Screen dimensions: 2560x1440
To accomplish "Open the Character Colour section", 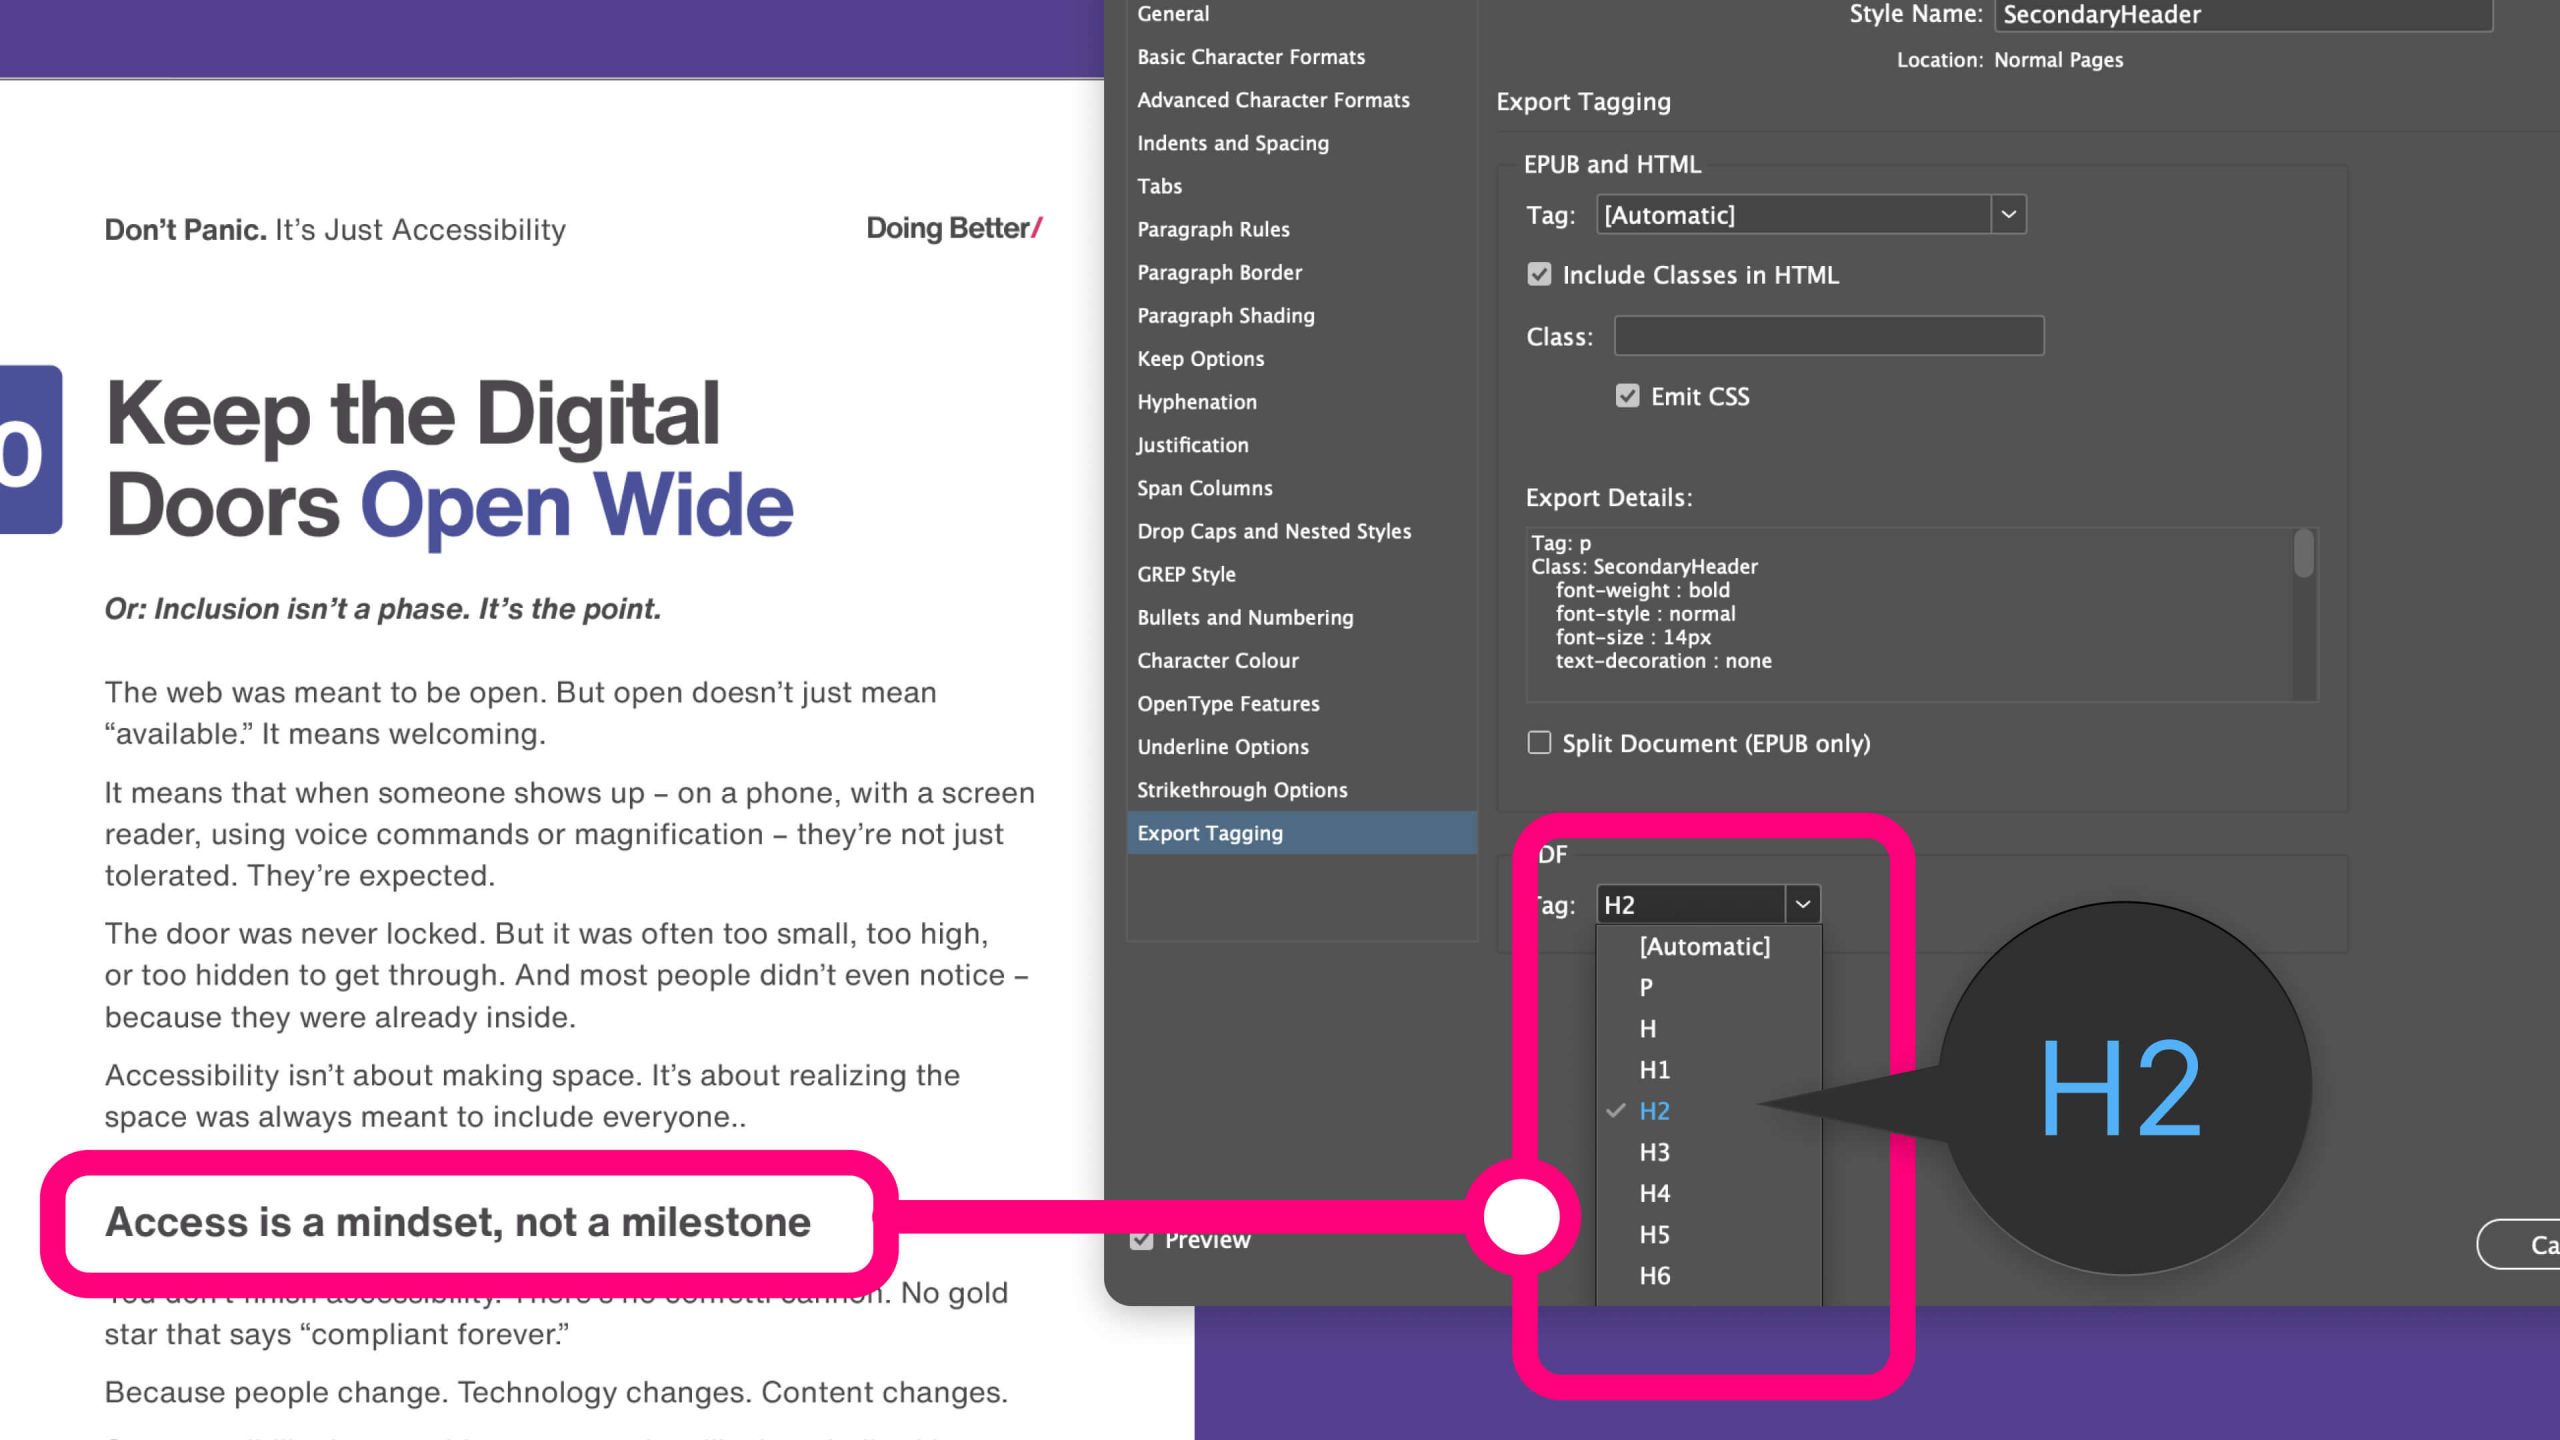I will pos(1217,661).
